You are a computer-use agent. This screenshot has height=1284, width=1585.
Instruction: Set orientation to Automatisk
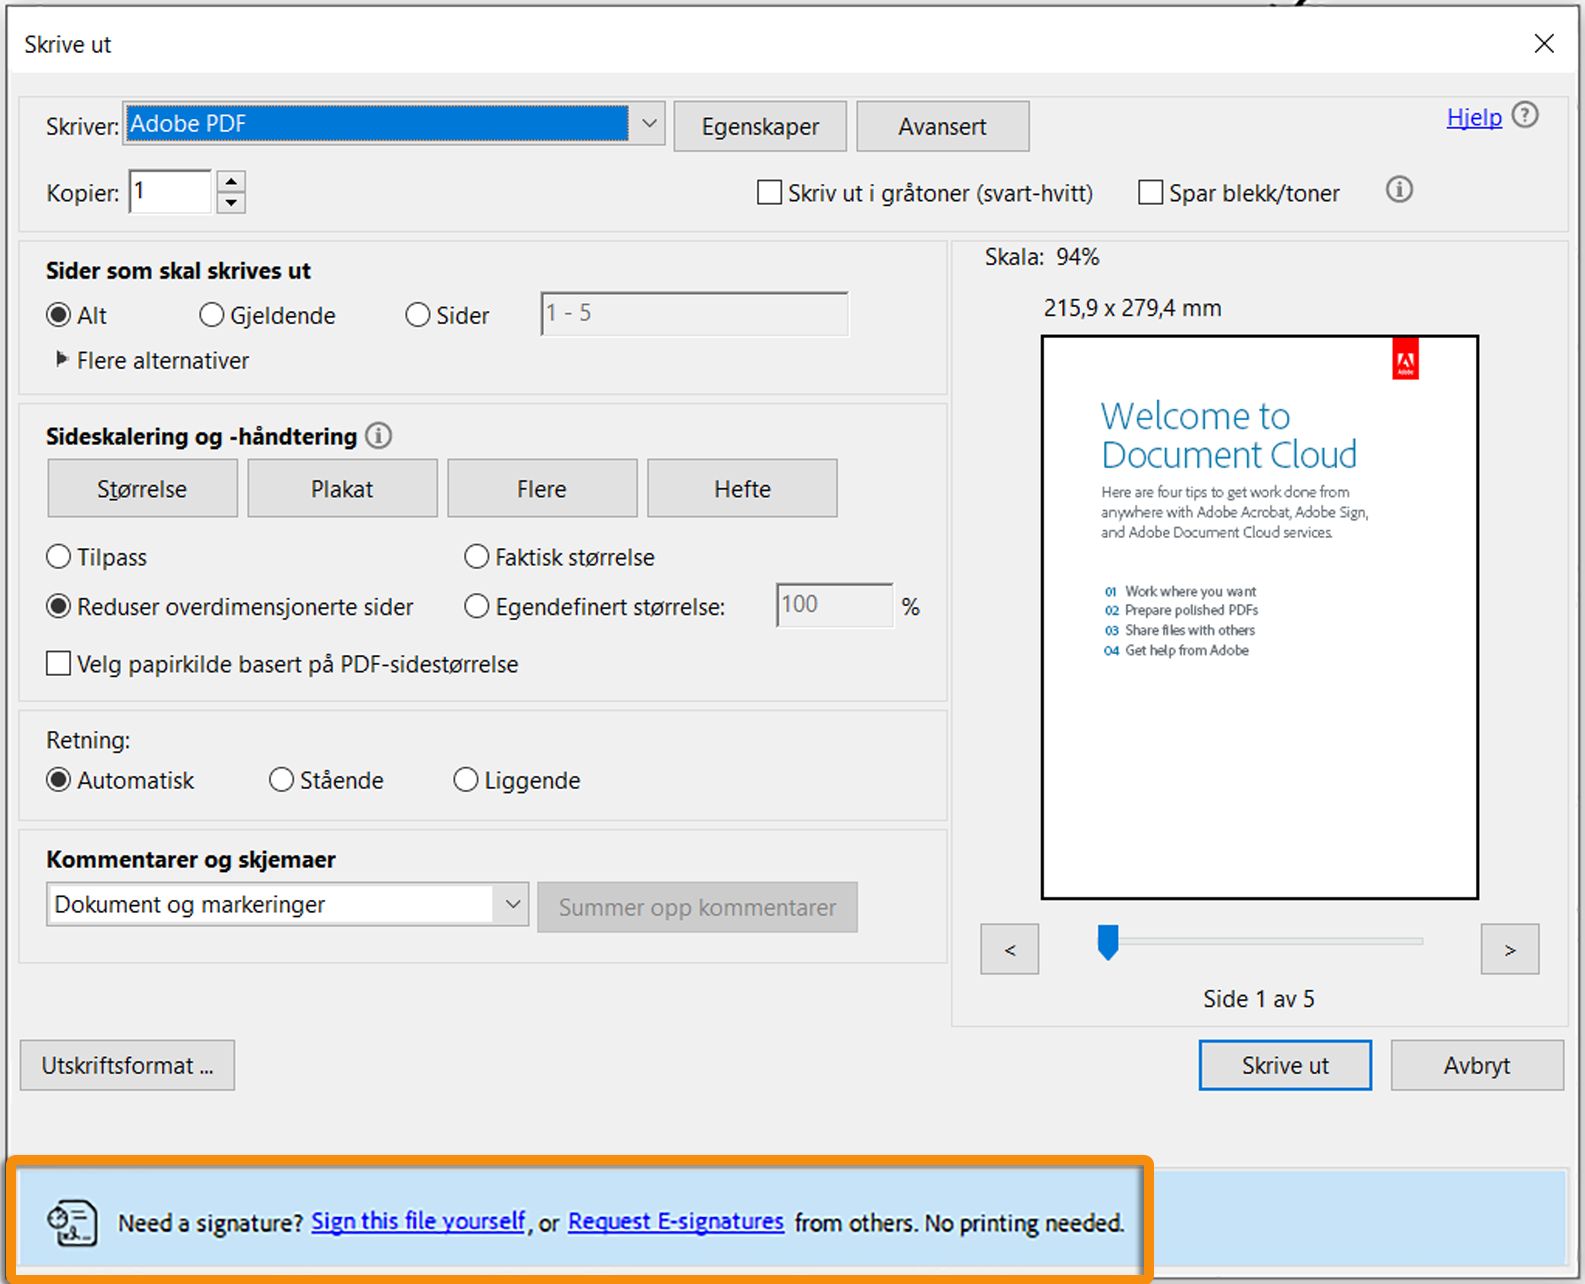[59, 780]
